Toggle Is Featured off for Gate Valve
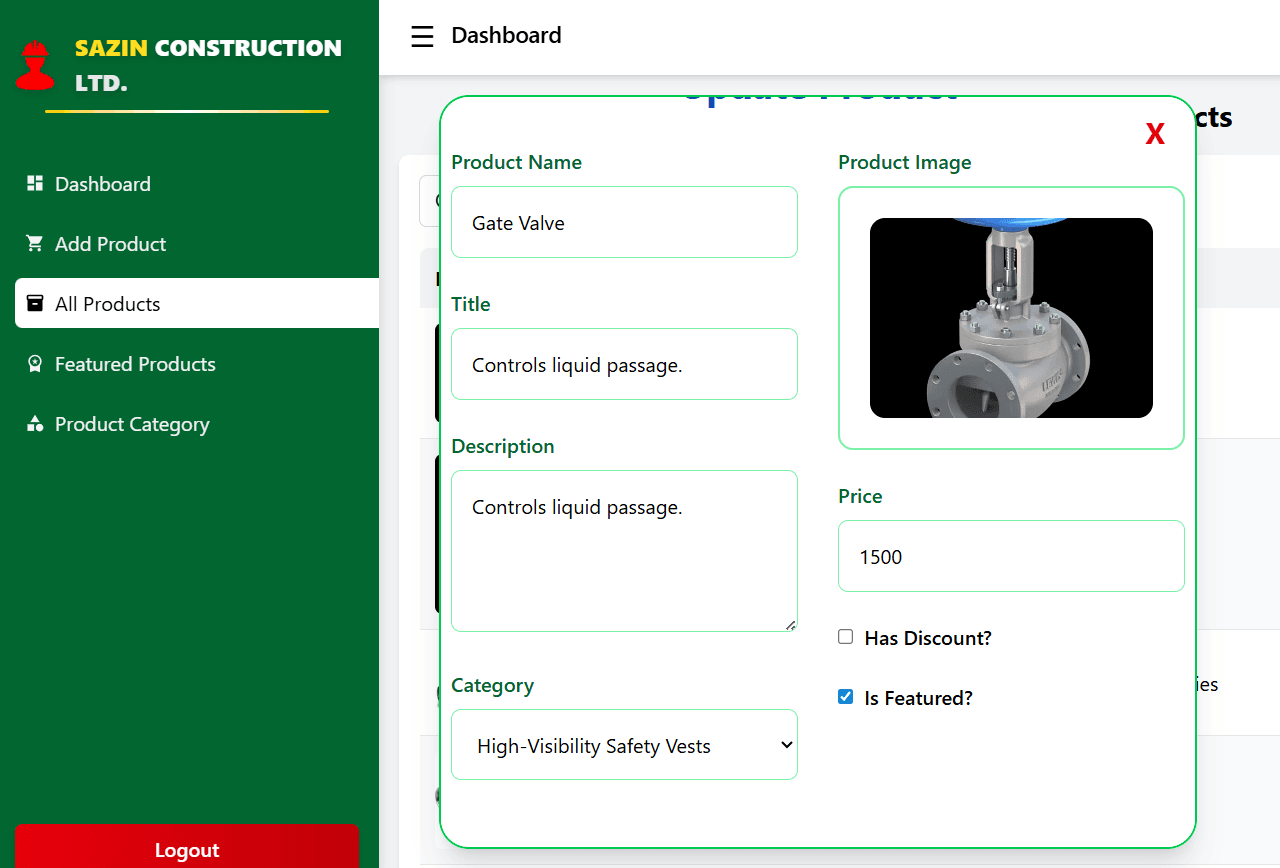Image resolution: width=1280 pixels, height=868 pixels. pos(845,696)
